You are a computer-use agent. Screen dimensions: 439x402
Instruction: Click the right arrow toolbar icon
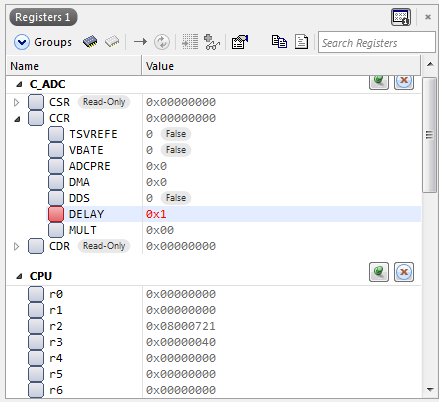pyautogui.click(x=140, y=42)
